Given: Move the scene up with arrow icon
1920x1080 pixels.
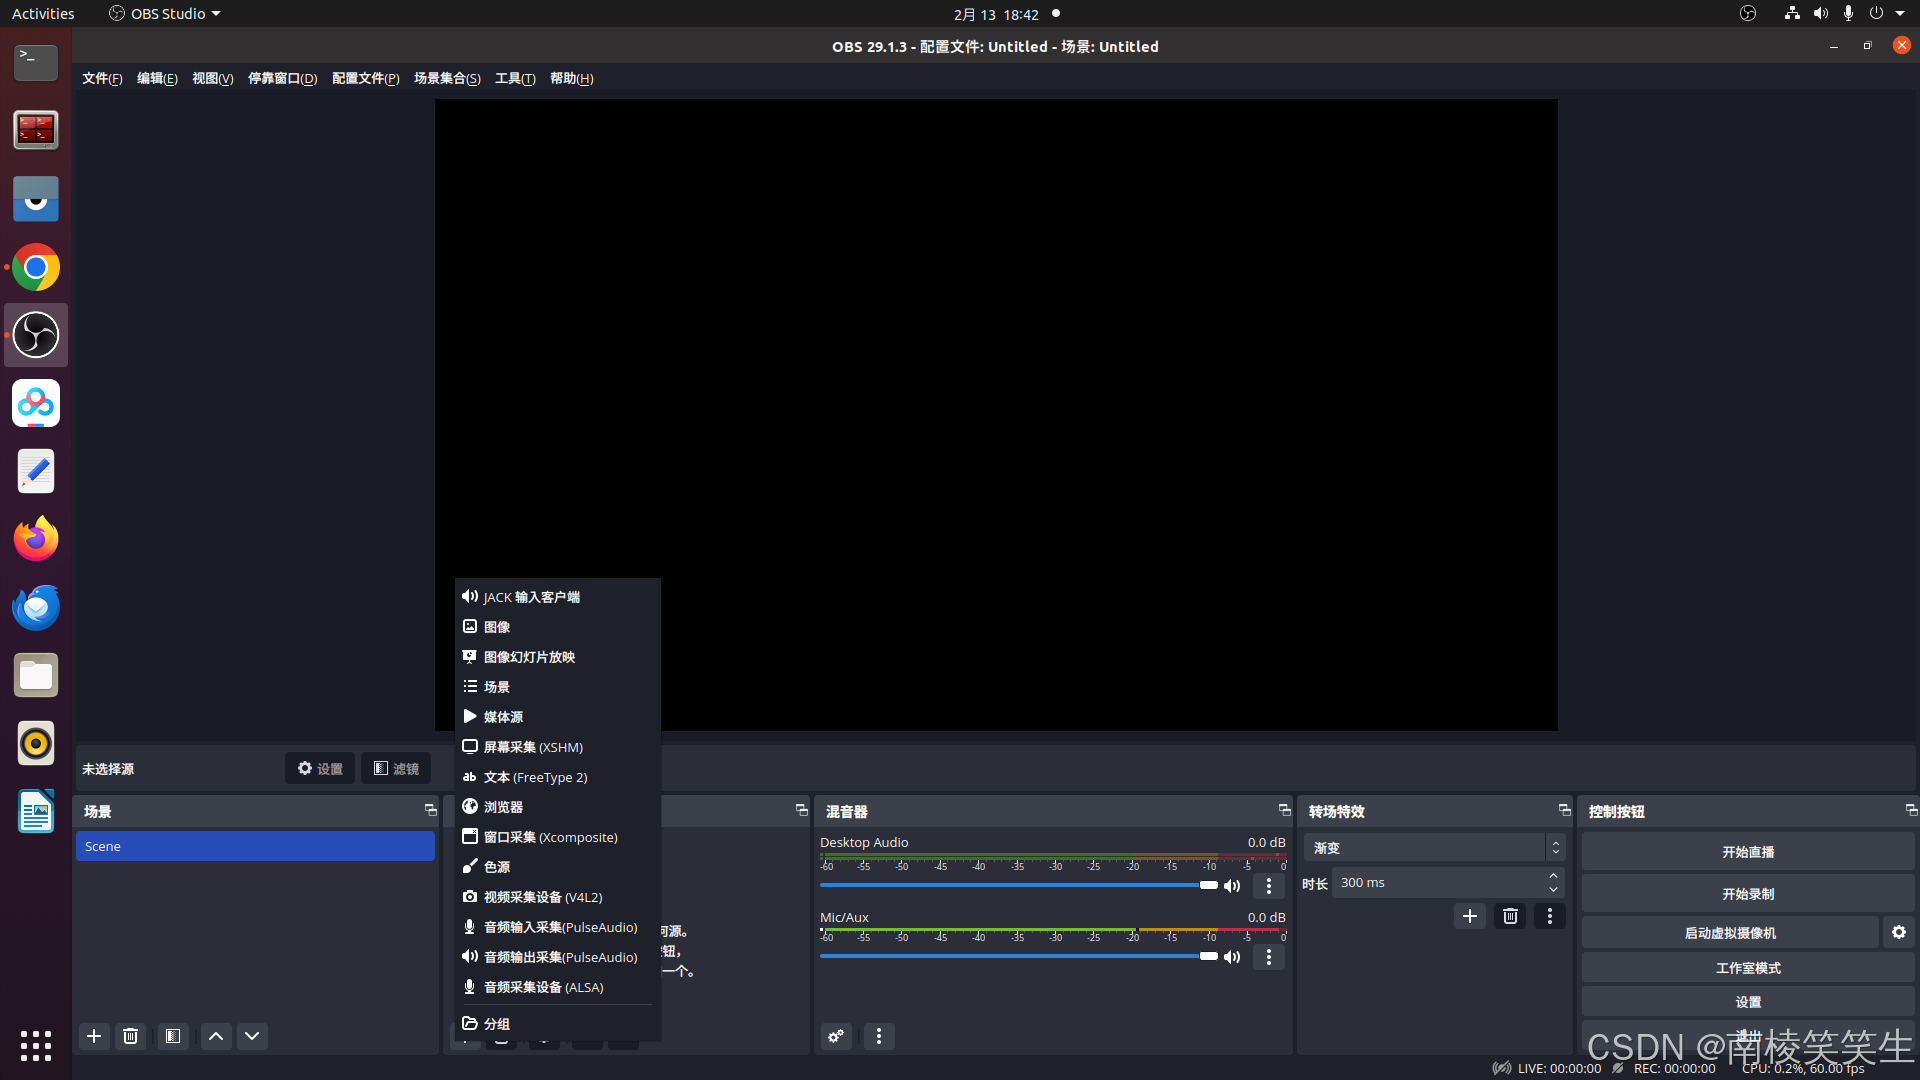Looking at the screenshot, I should click(216, 1036).
